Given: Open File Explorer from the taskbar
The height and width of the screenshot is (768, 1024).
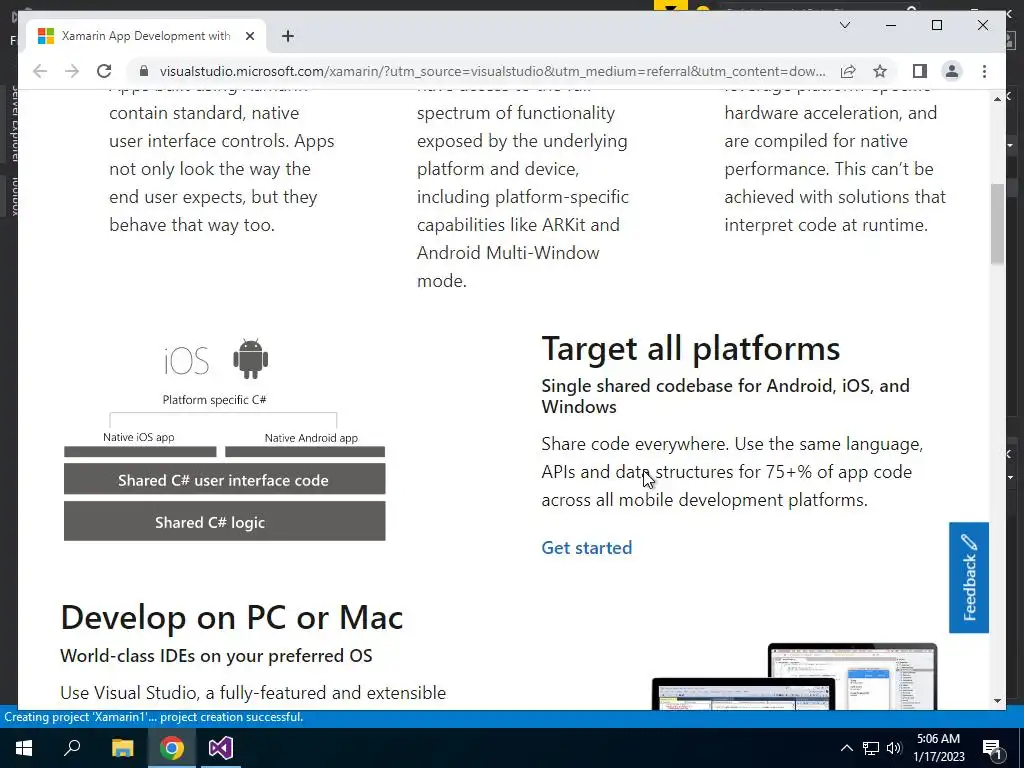Looking at the screenshot, I should (x=122, y=748).
